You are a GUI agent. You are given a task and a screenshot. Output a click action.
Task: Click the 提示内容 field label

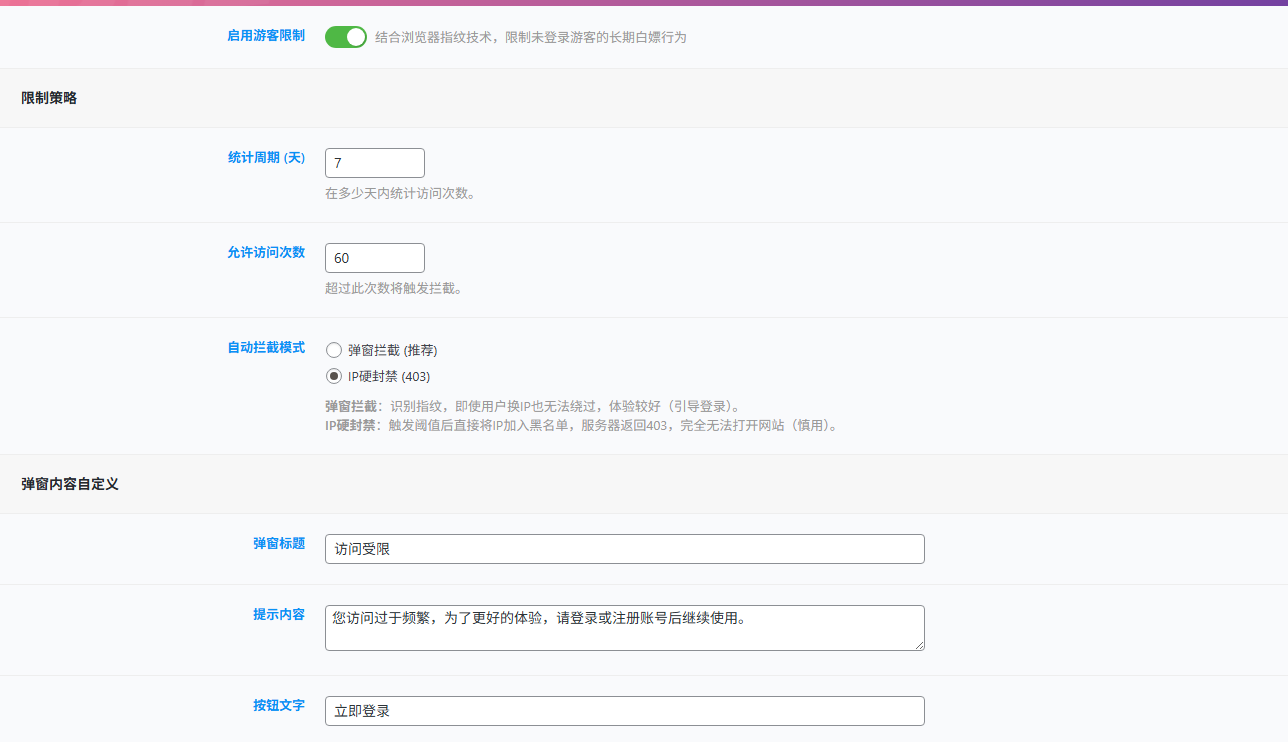279,615
